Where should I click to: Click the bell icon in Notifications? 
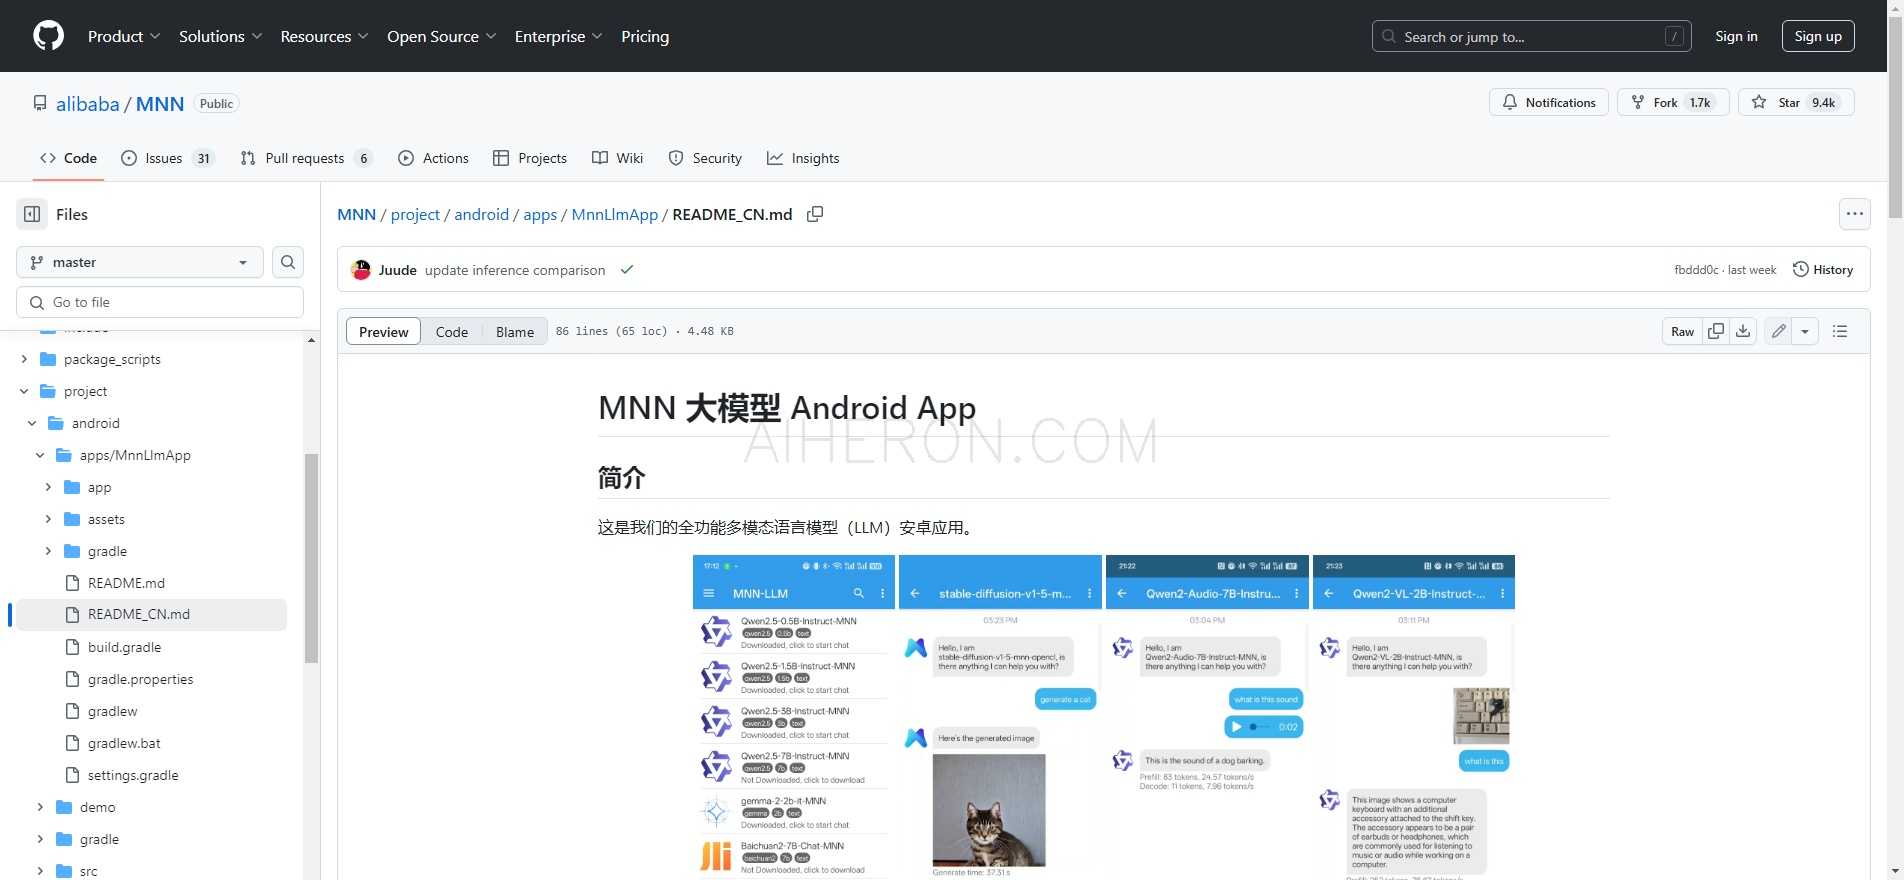[1510, 102]
